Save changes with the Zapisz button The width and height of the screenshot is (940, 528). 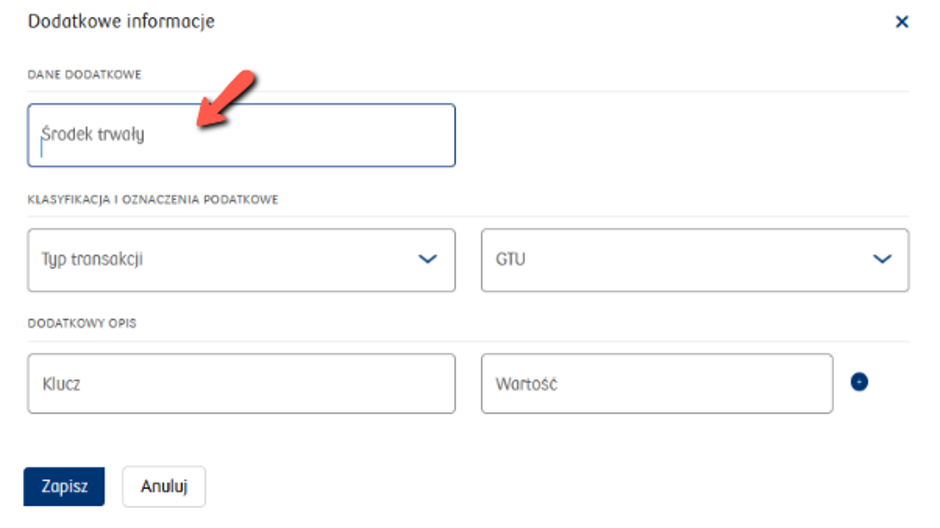click(64, 486)
